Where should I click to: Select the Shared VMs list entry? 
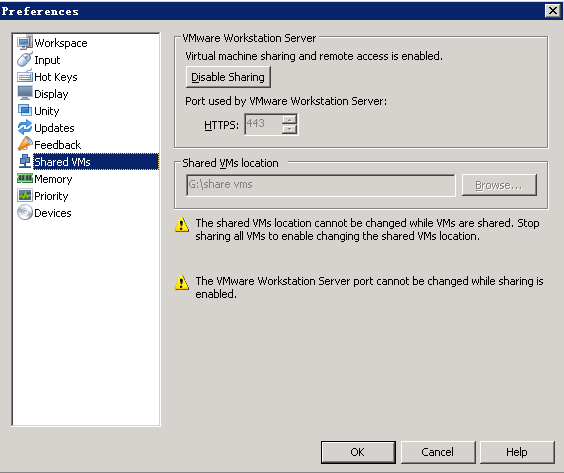(x=88, y=162)
